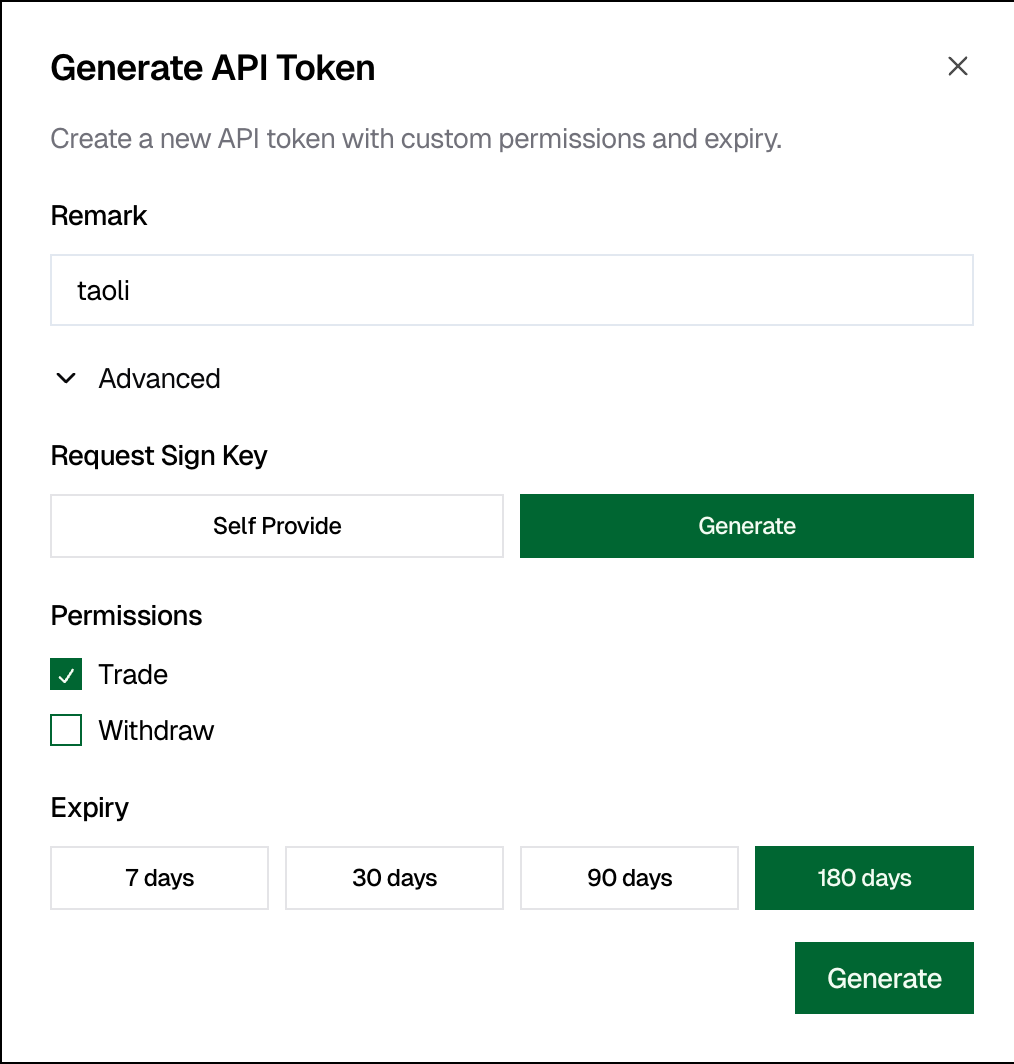Click the Trade permission label text
1014x1064 pixels.
(133, 674)
